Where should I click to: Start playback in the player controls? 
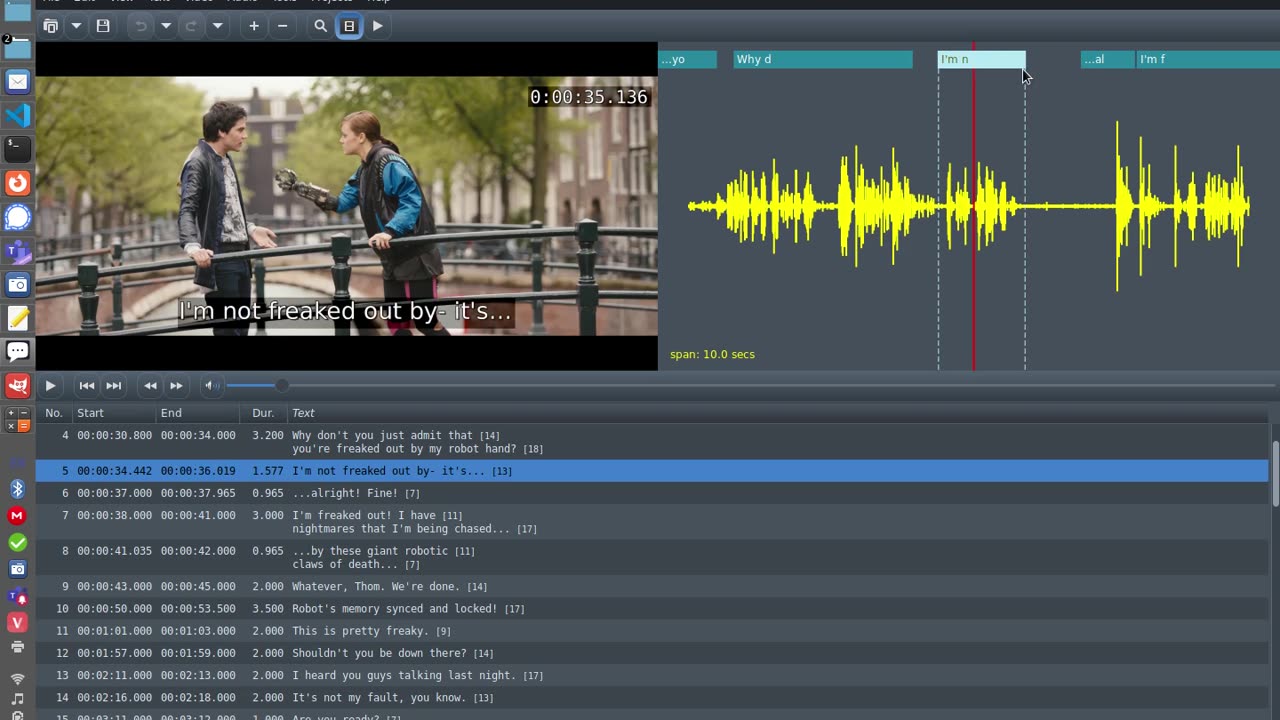pos(50,386)
